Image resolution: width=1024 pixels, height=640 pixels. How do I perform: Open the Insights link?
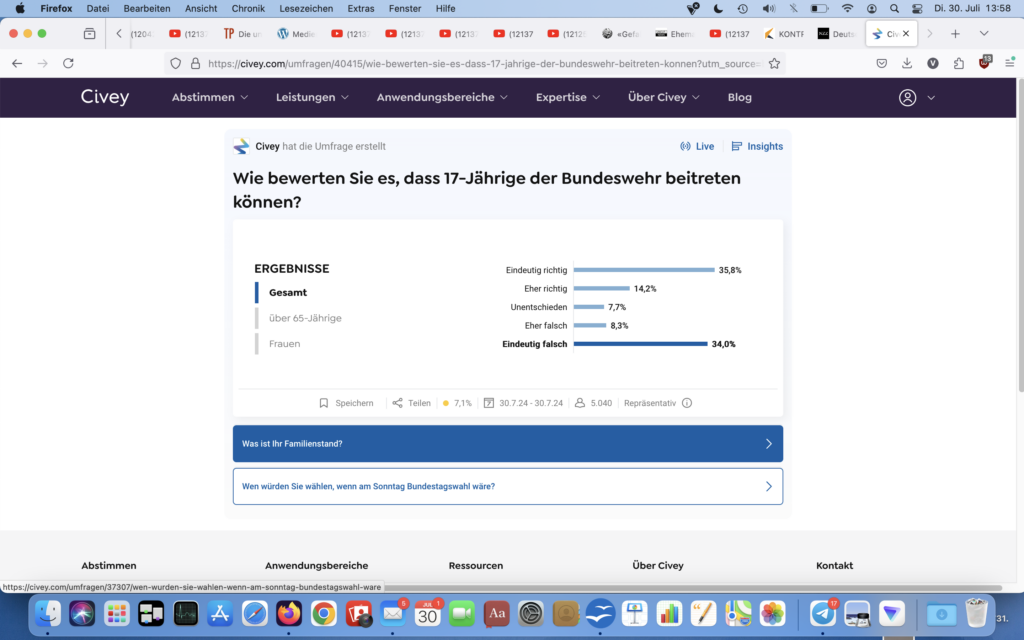tap(757, 146)
